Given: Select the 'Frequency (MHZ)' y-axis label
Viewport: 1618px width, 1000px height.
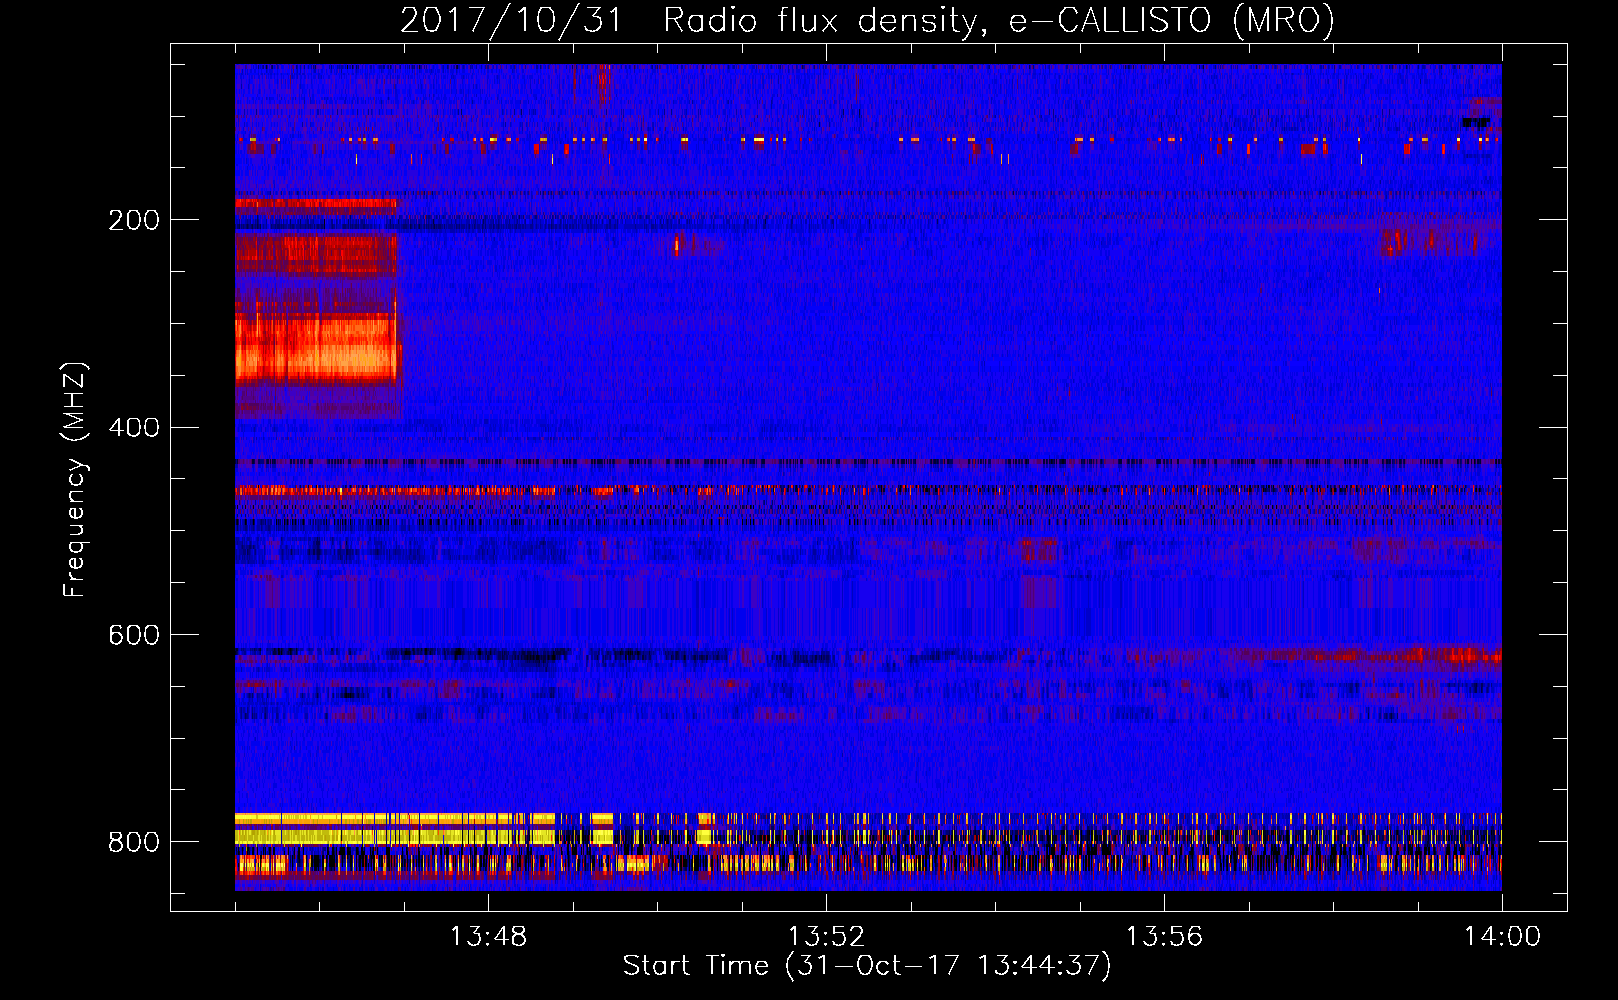Looking at the screenshot, I should 74,479.
